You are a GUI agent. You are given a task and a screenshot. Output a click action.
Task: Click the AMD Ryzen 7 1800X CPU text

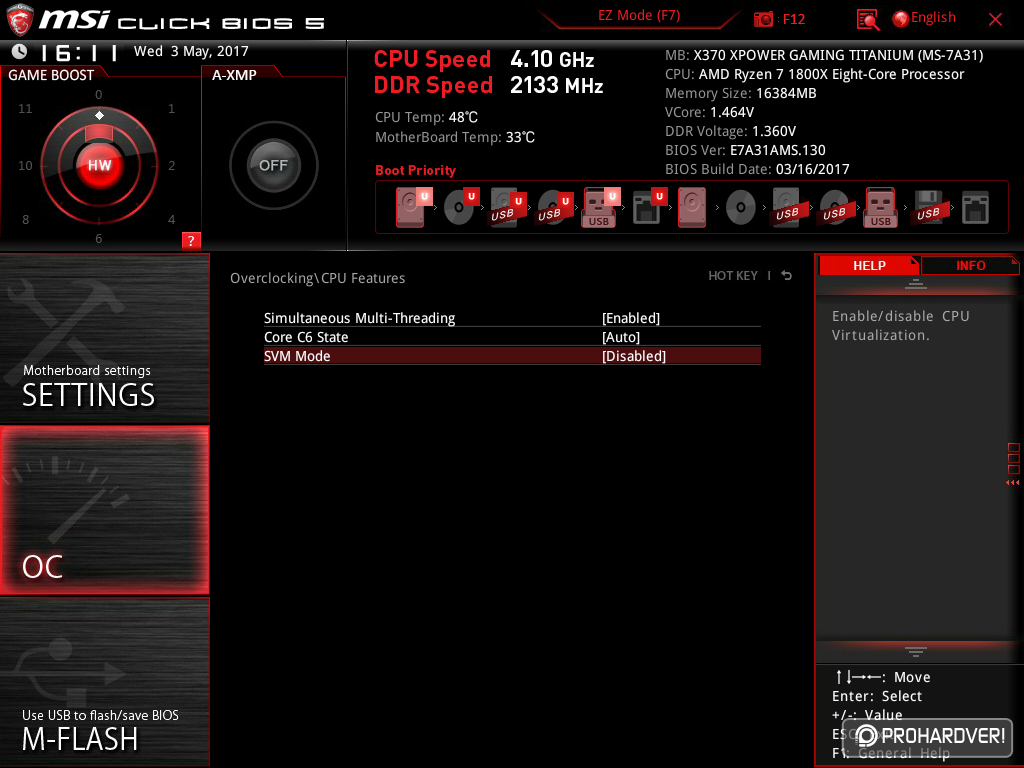(x=814, y=74)
